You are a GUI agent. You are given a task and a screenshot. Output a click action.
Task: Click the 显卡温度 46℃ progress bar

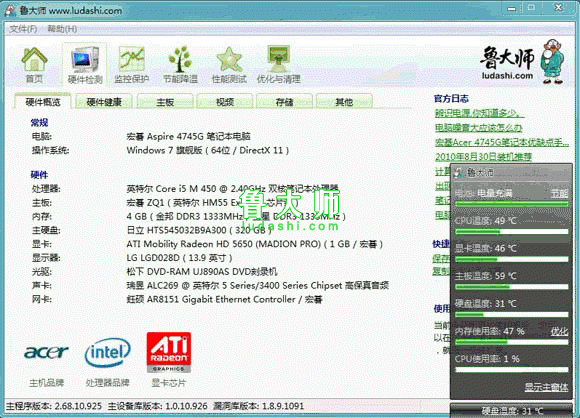point(512,260)
